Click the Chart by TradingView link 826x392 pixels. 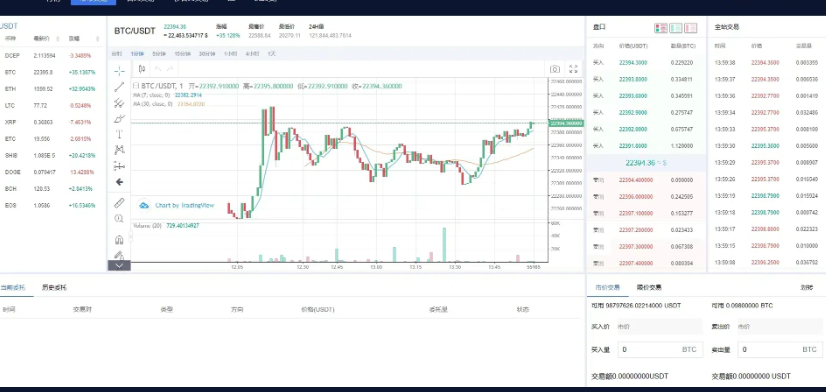pos(176,205)
